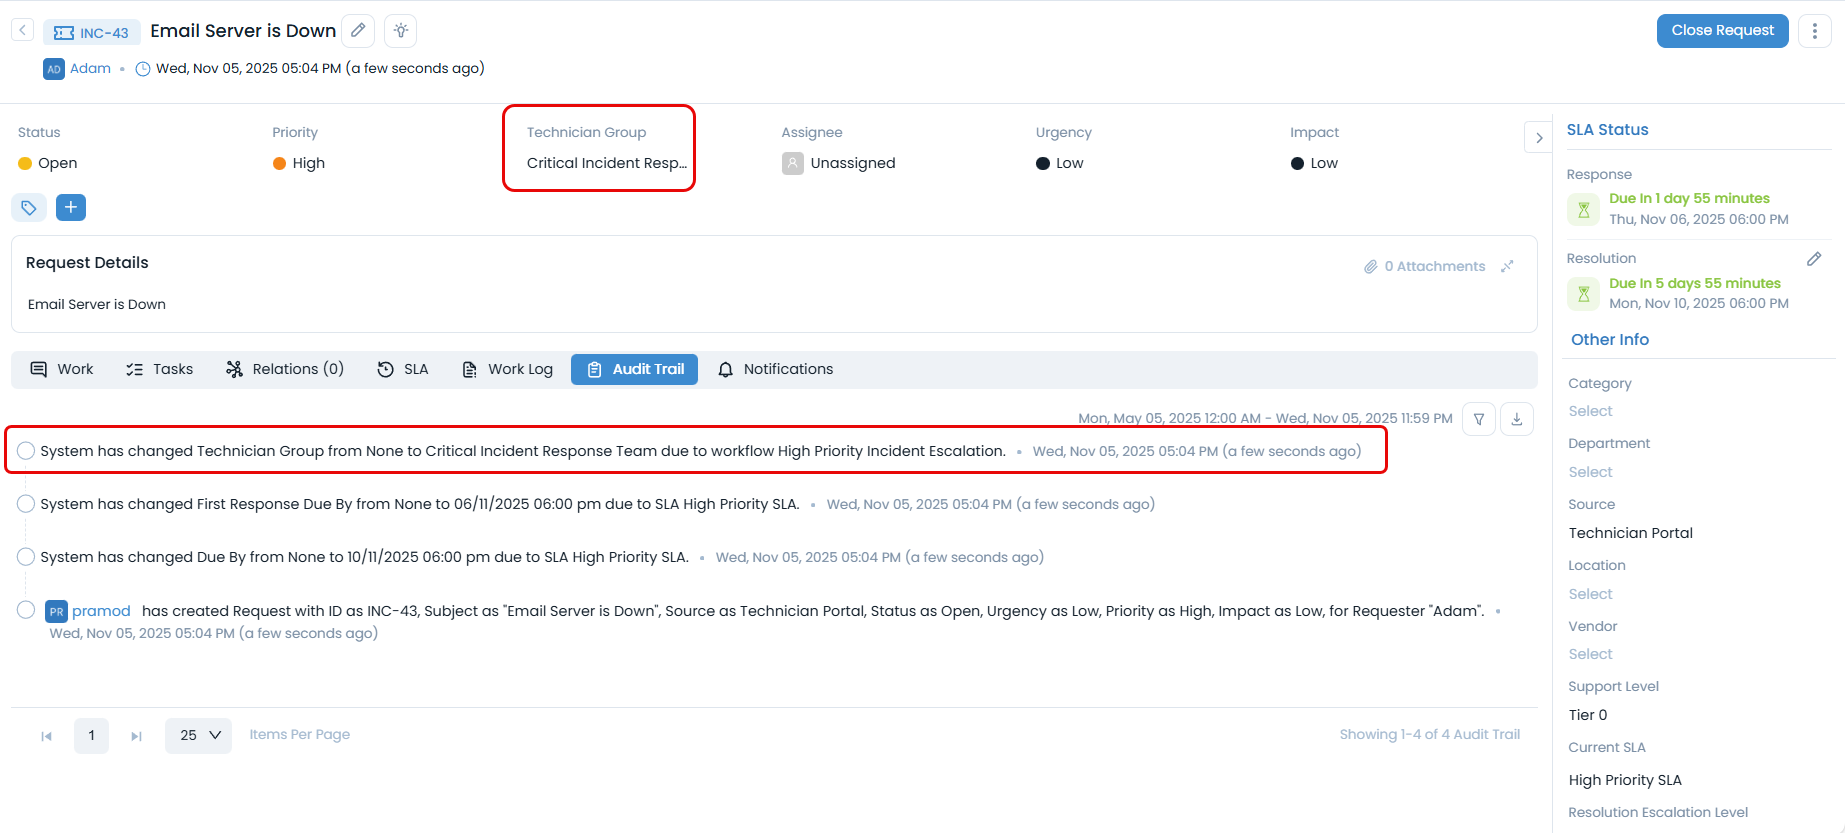Expand request details with the arrows icon
The image size is (1845, 833).
(1507, 266)
